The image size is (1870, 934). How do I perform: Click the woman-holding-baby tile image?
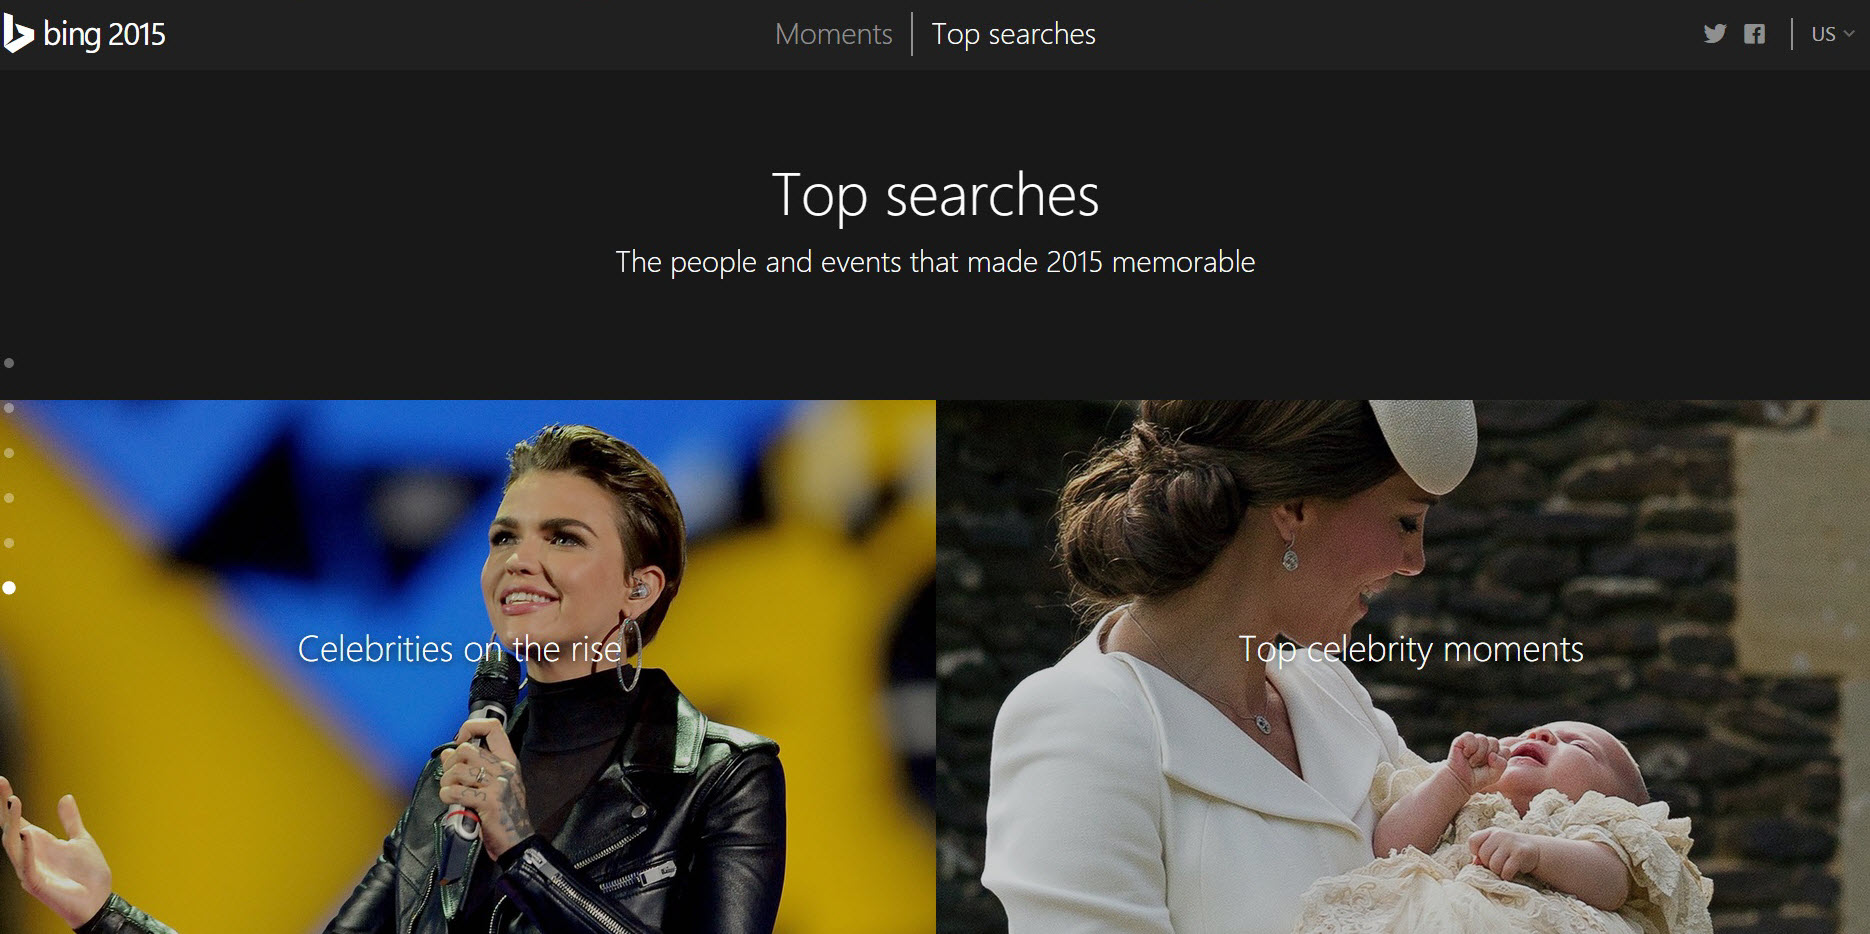(x=1403, y=667)
